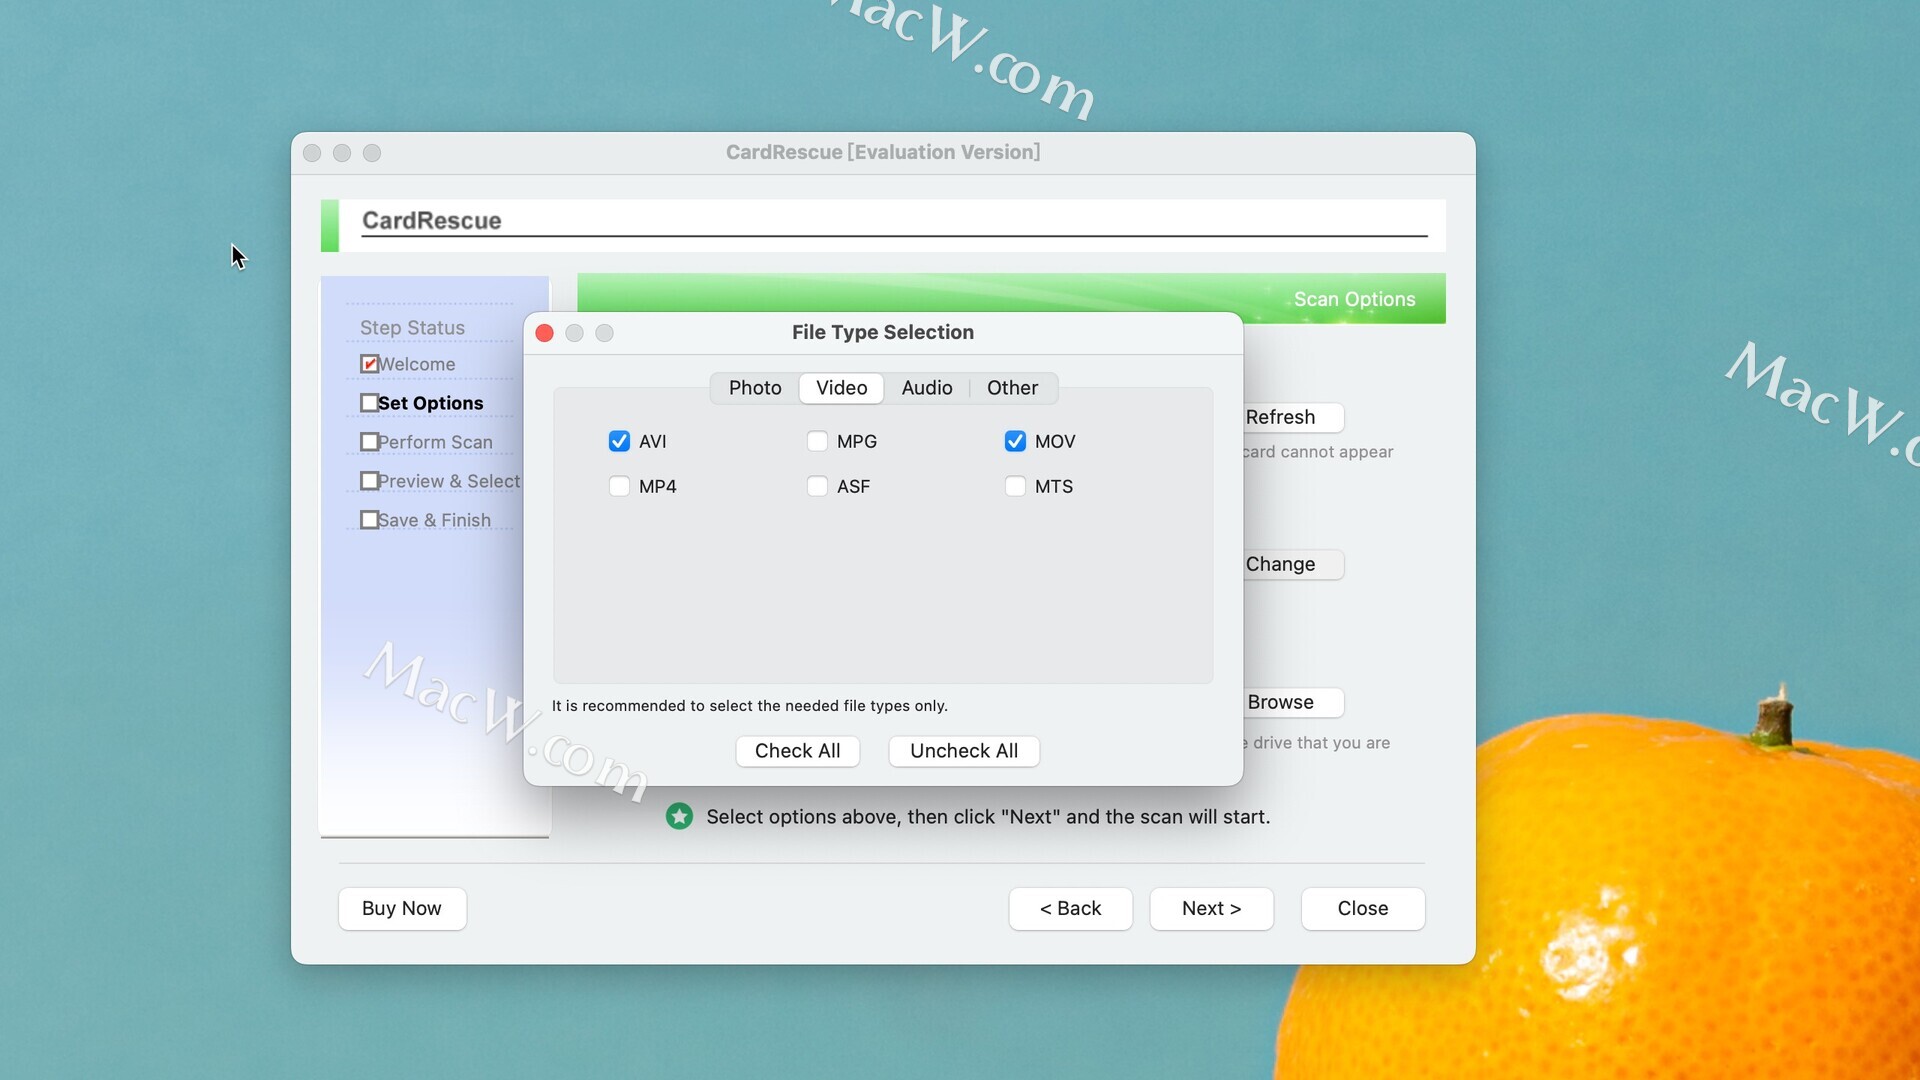Tick the MP4 format checkbox

[619, 486]
